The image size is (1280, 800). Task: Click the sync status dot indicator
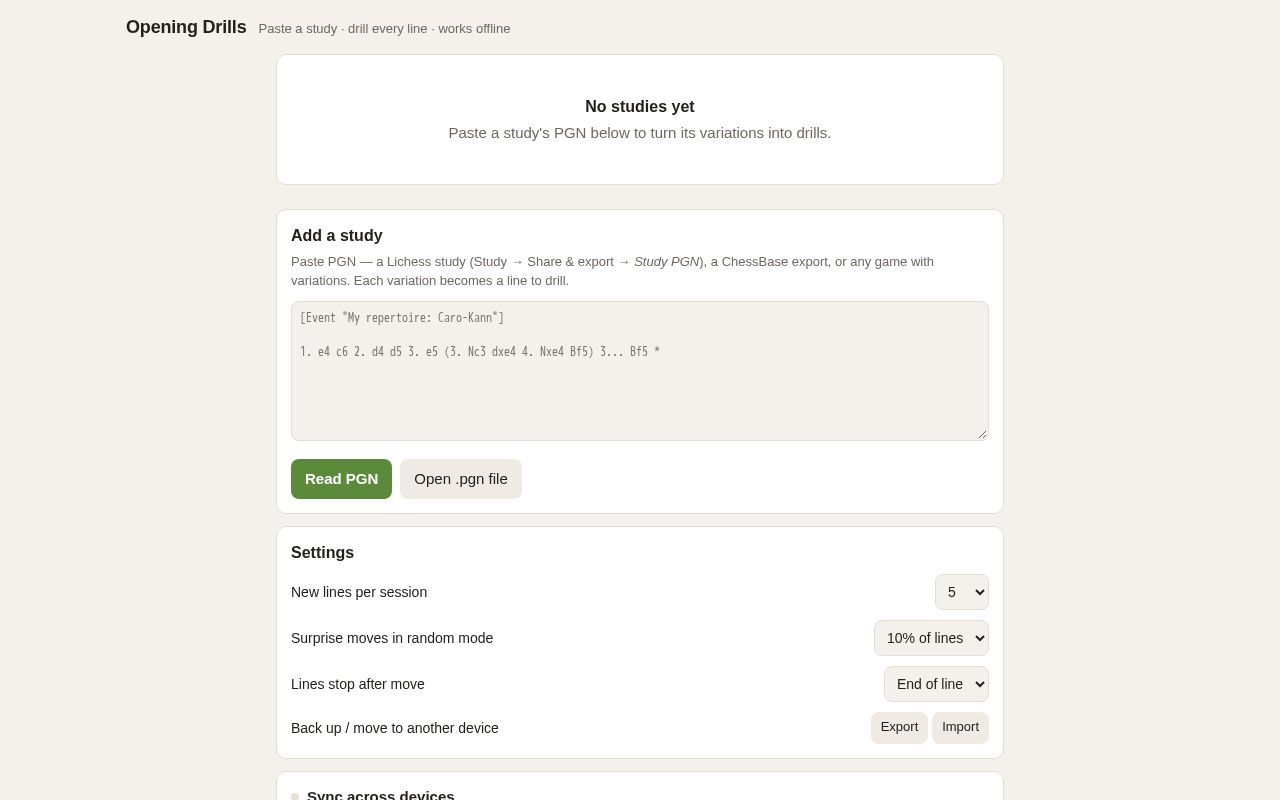295,797
